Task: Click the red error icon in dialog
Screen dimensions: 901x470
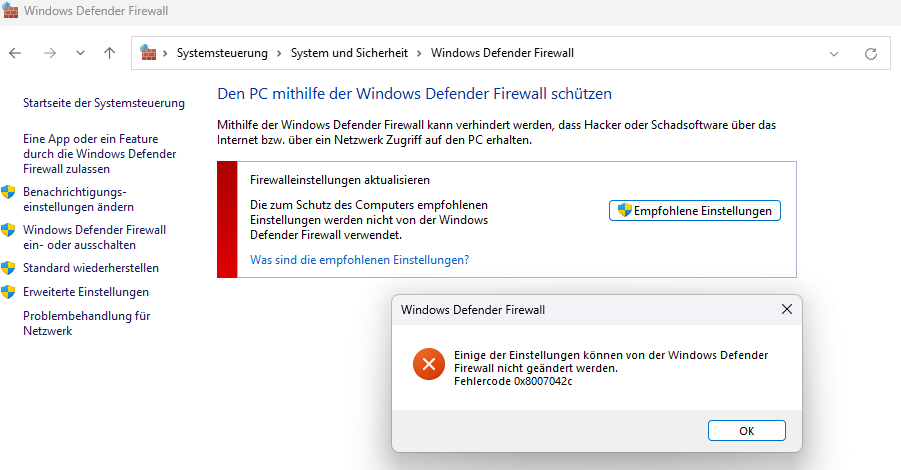Action: pos(429,364)
